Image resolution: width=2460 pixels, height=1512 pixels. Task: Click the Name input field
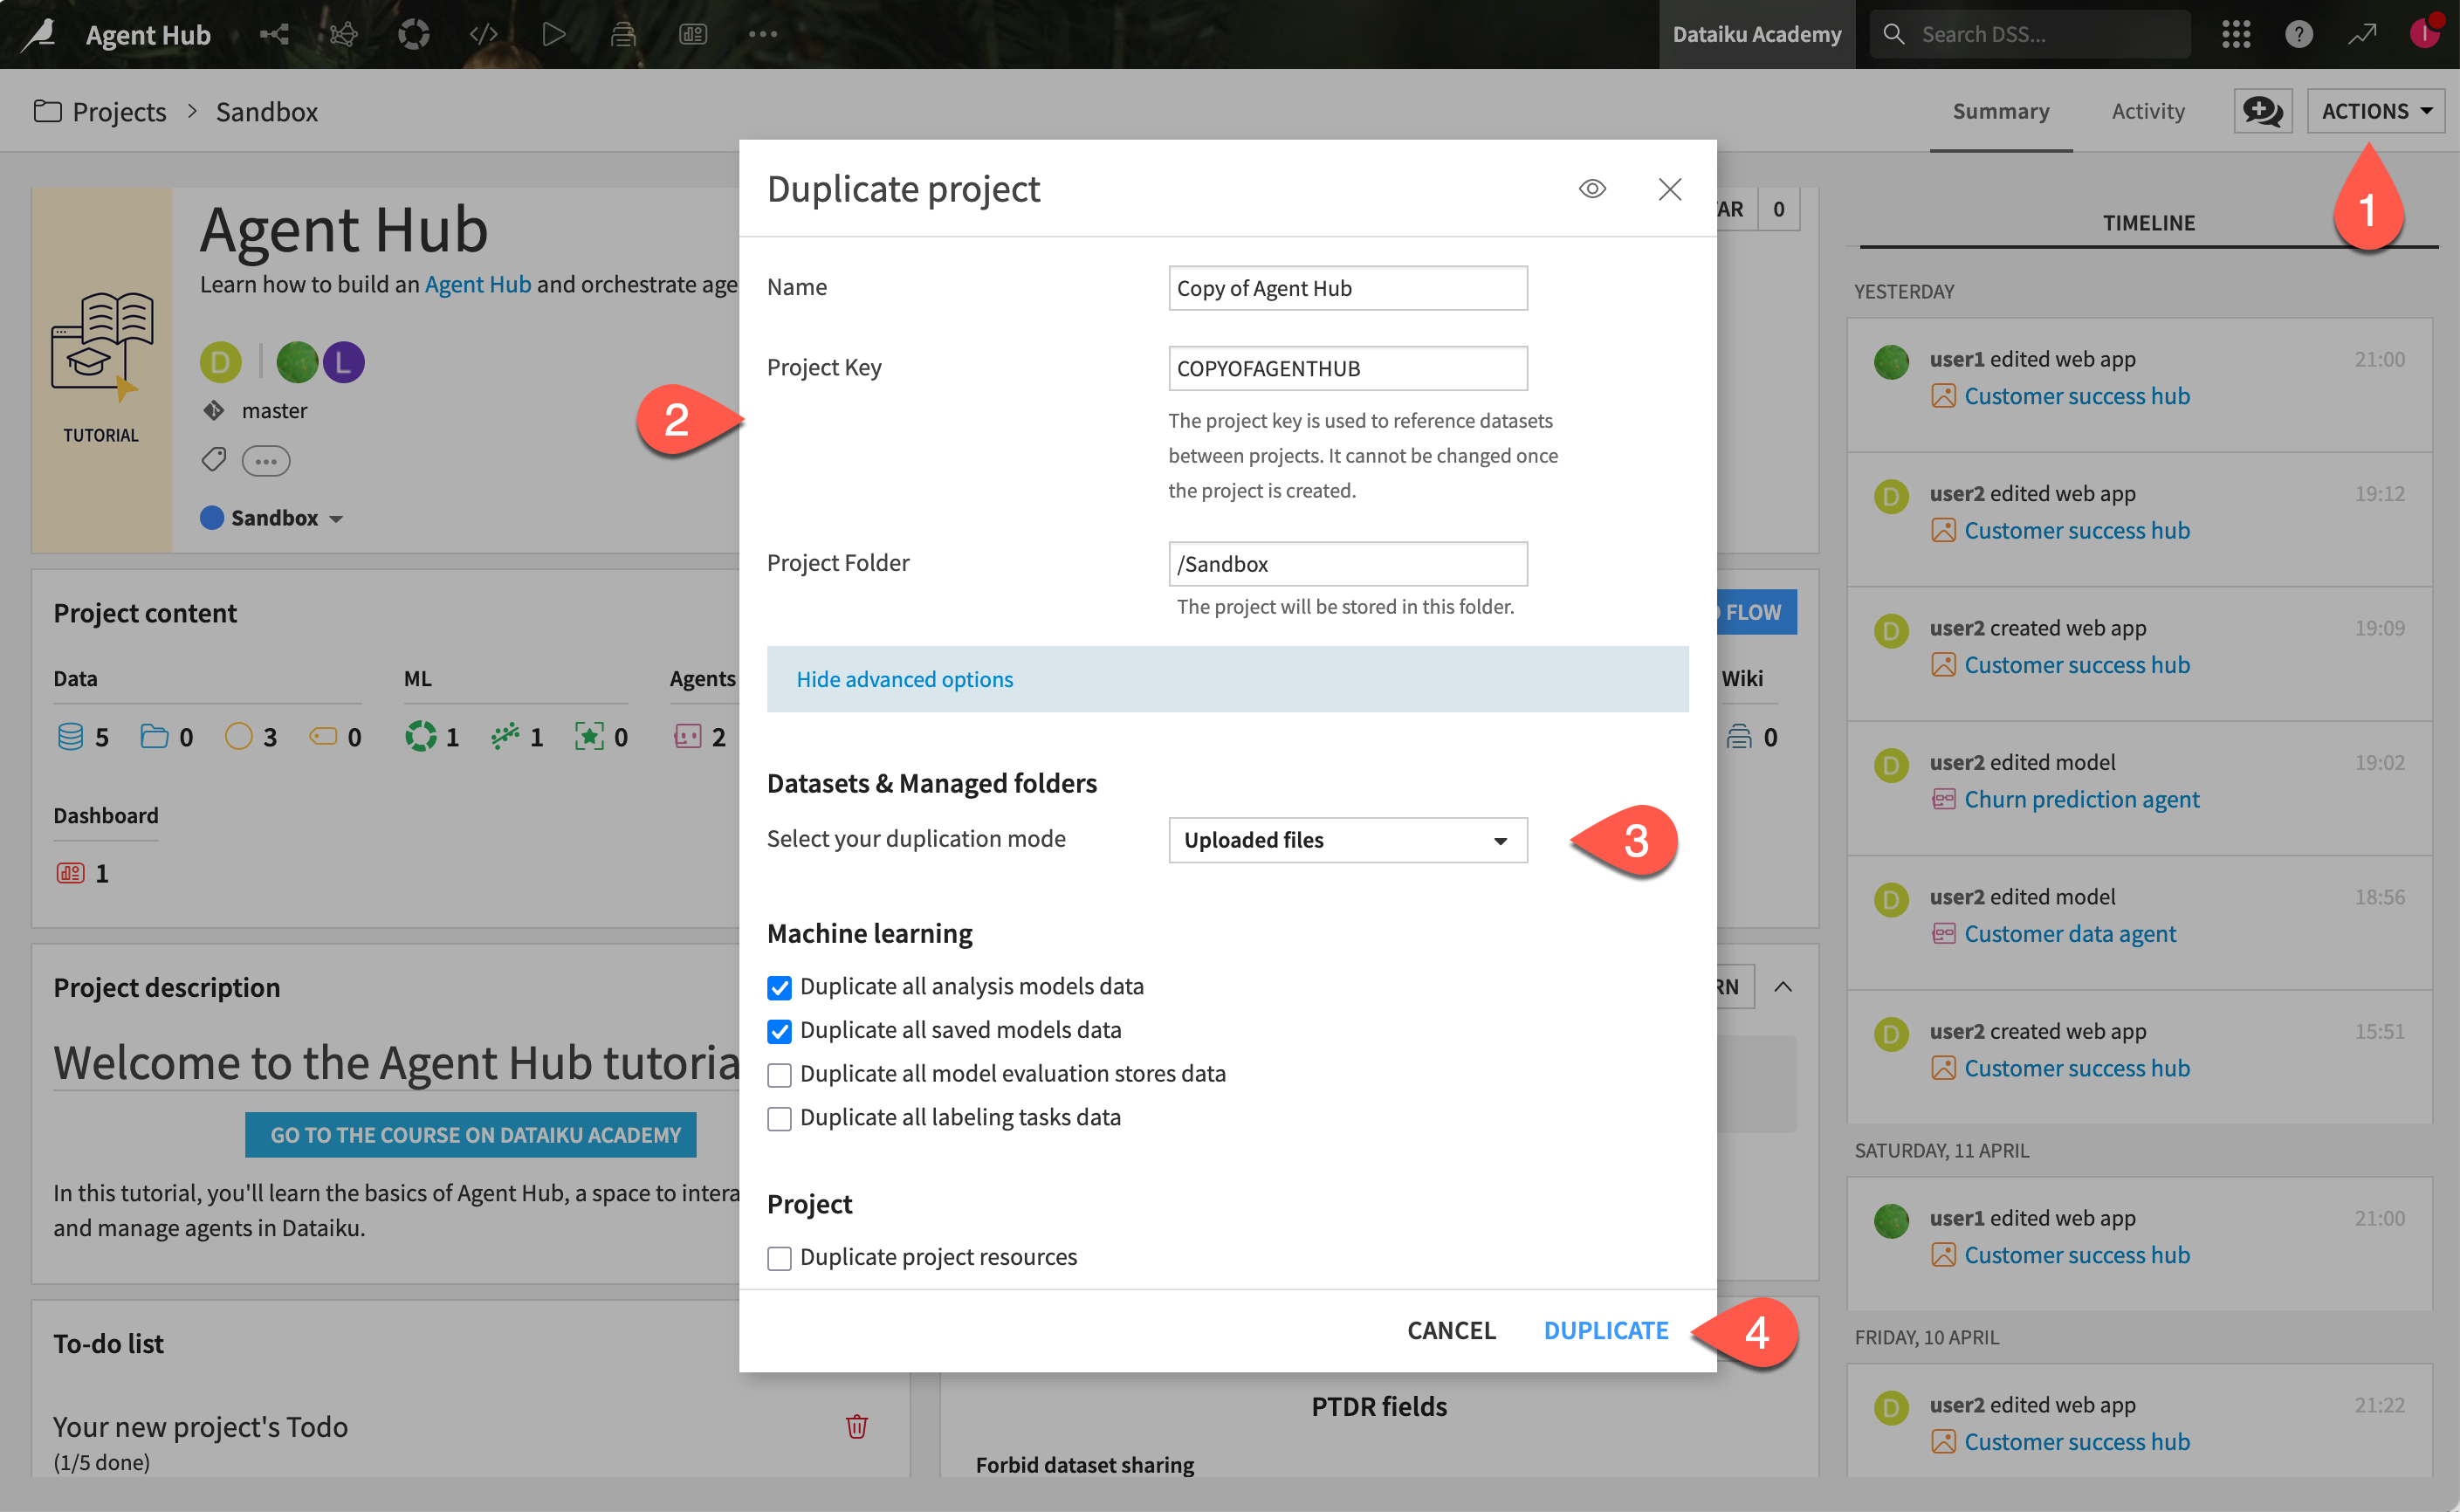[1347, 288]
